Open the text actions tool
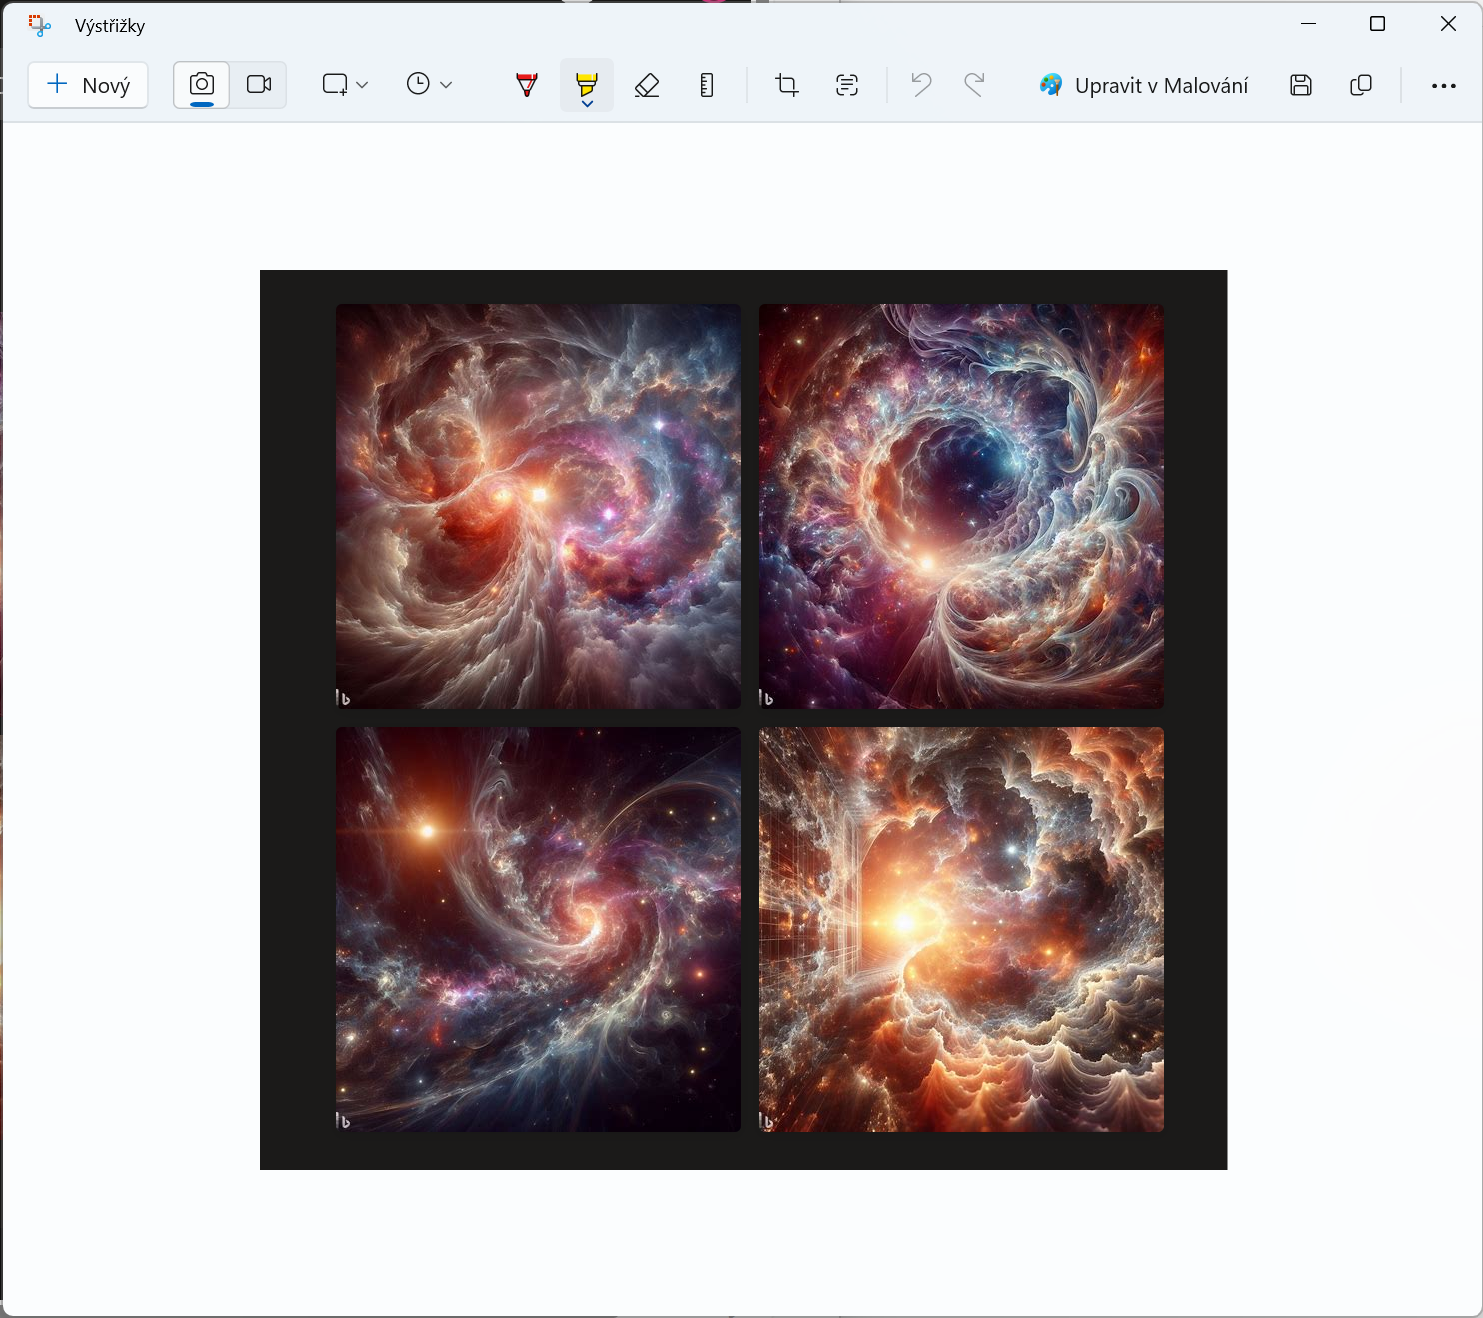Viewport: 1483px width, 1318px height. (847, 85)
